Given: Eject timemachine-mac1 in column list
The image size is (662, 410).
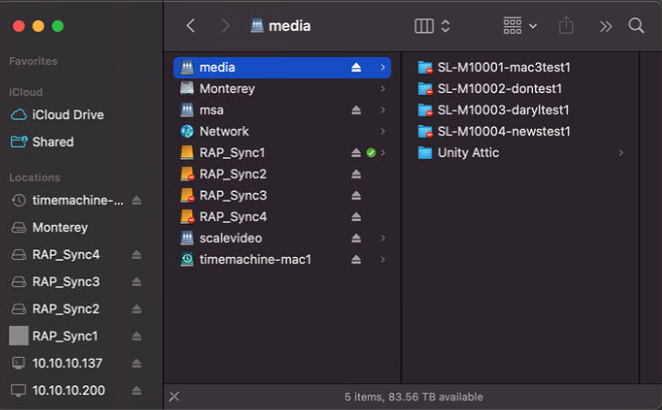Looking at the screenshot, I should point(356,259).
